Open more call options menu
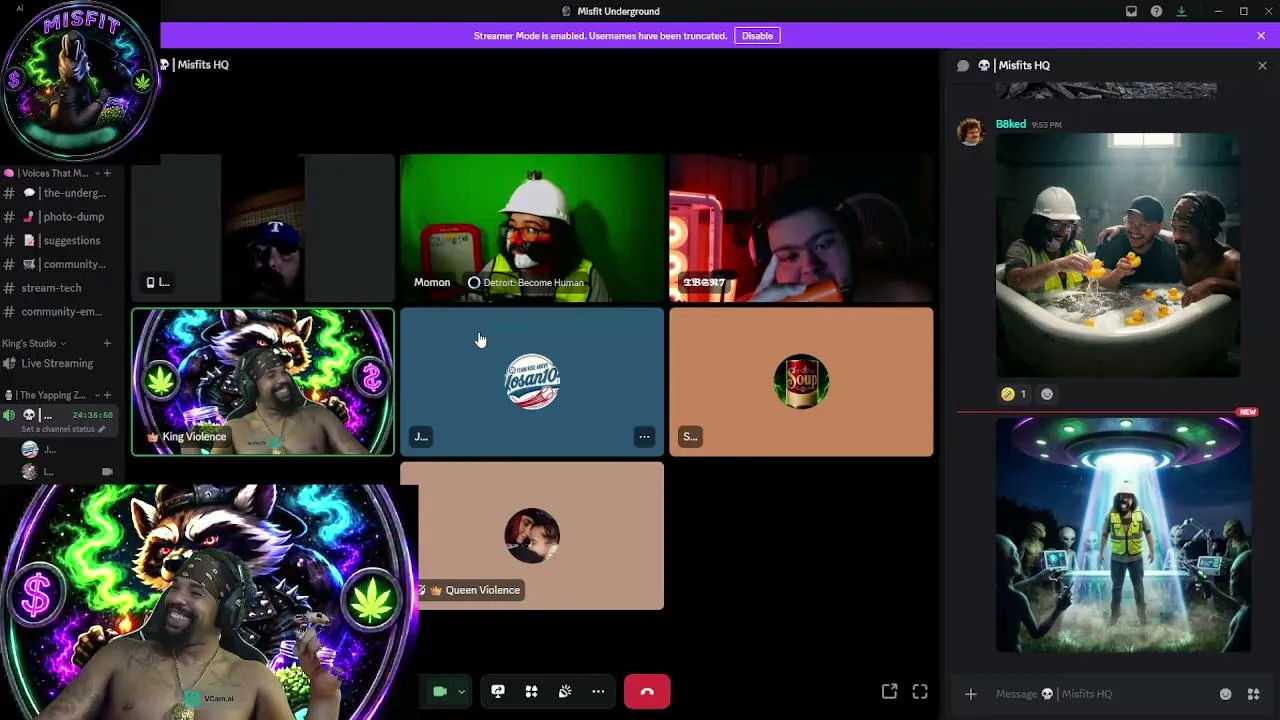Image resolution: width=1280 pixels, height=720 pixels. [x=598, y=691]
